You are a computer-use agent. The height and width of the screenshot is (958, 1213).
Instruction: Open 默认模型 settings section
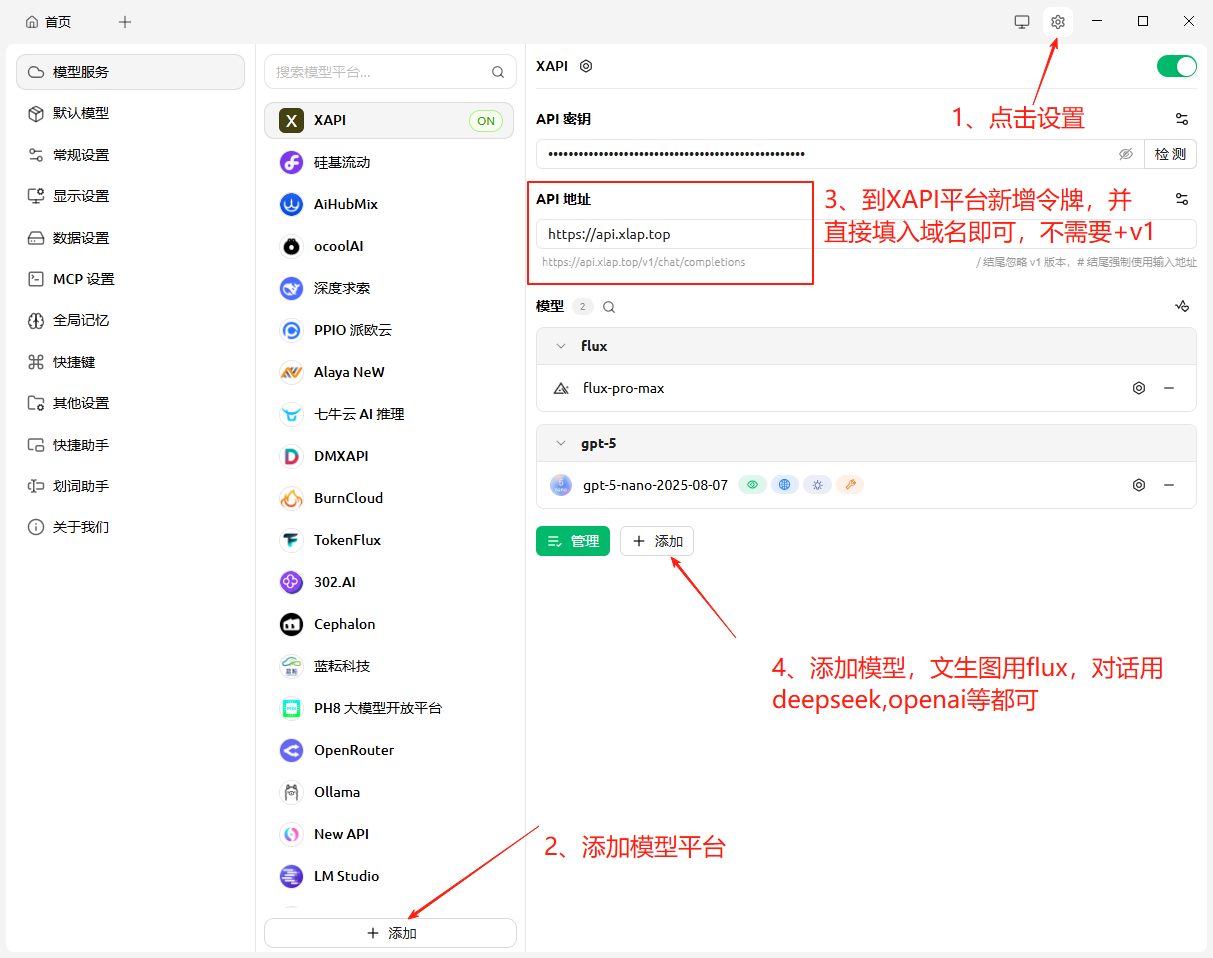(130, 113)
